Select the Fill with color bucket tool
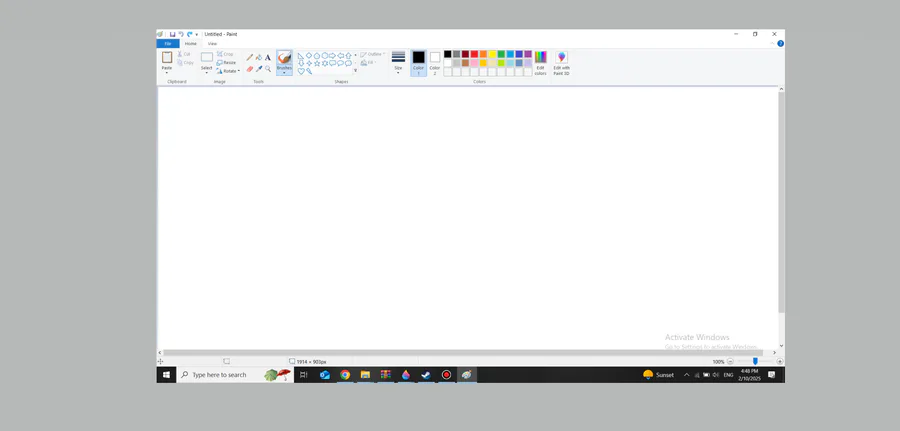This screenshot has width=900, height=431. coord(259,57)
